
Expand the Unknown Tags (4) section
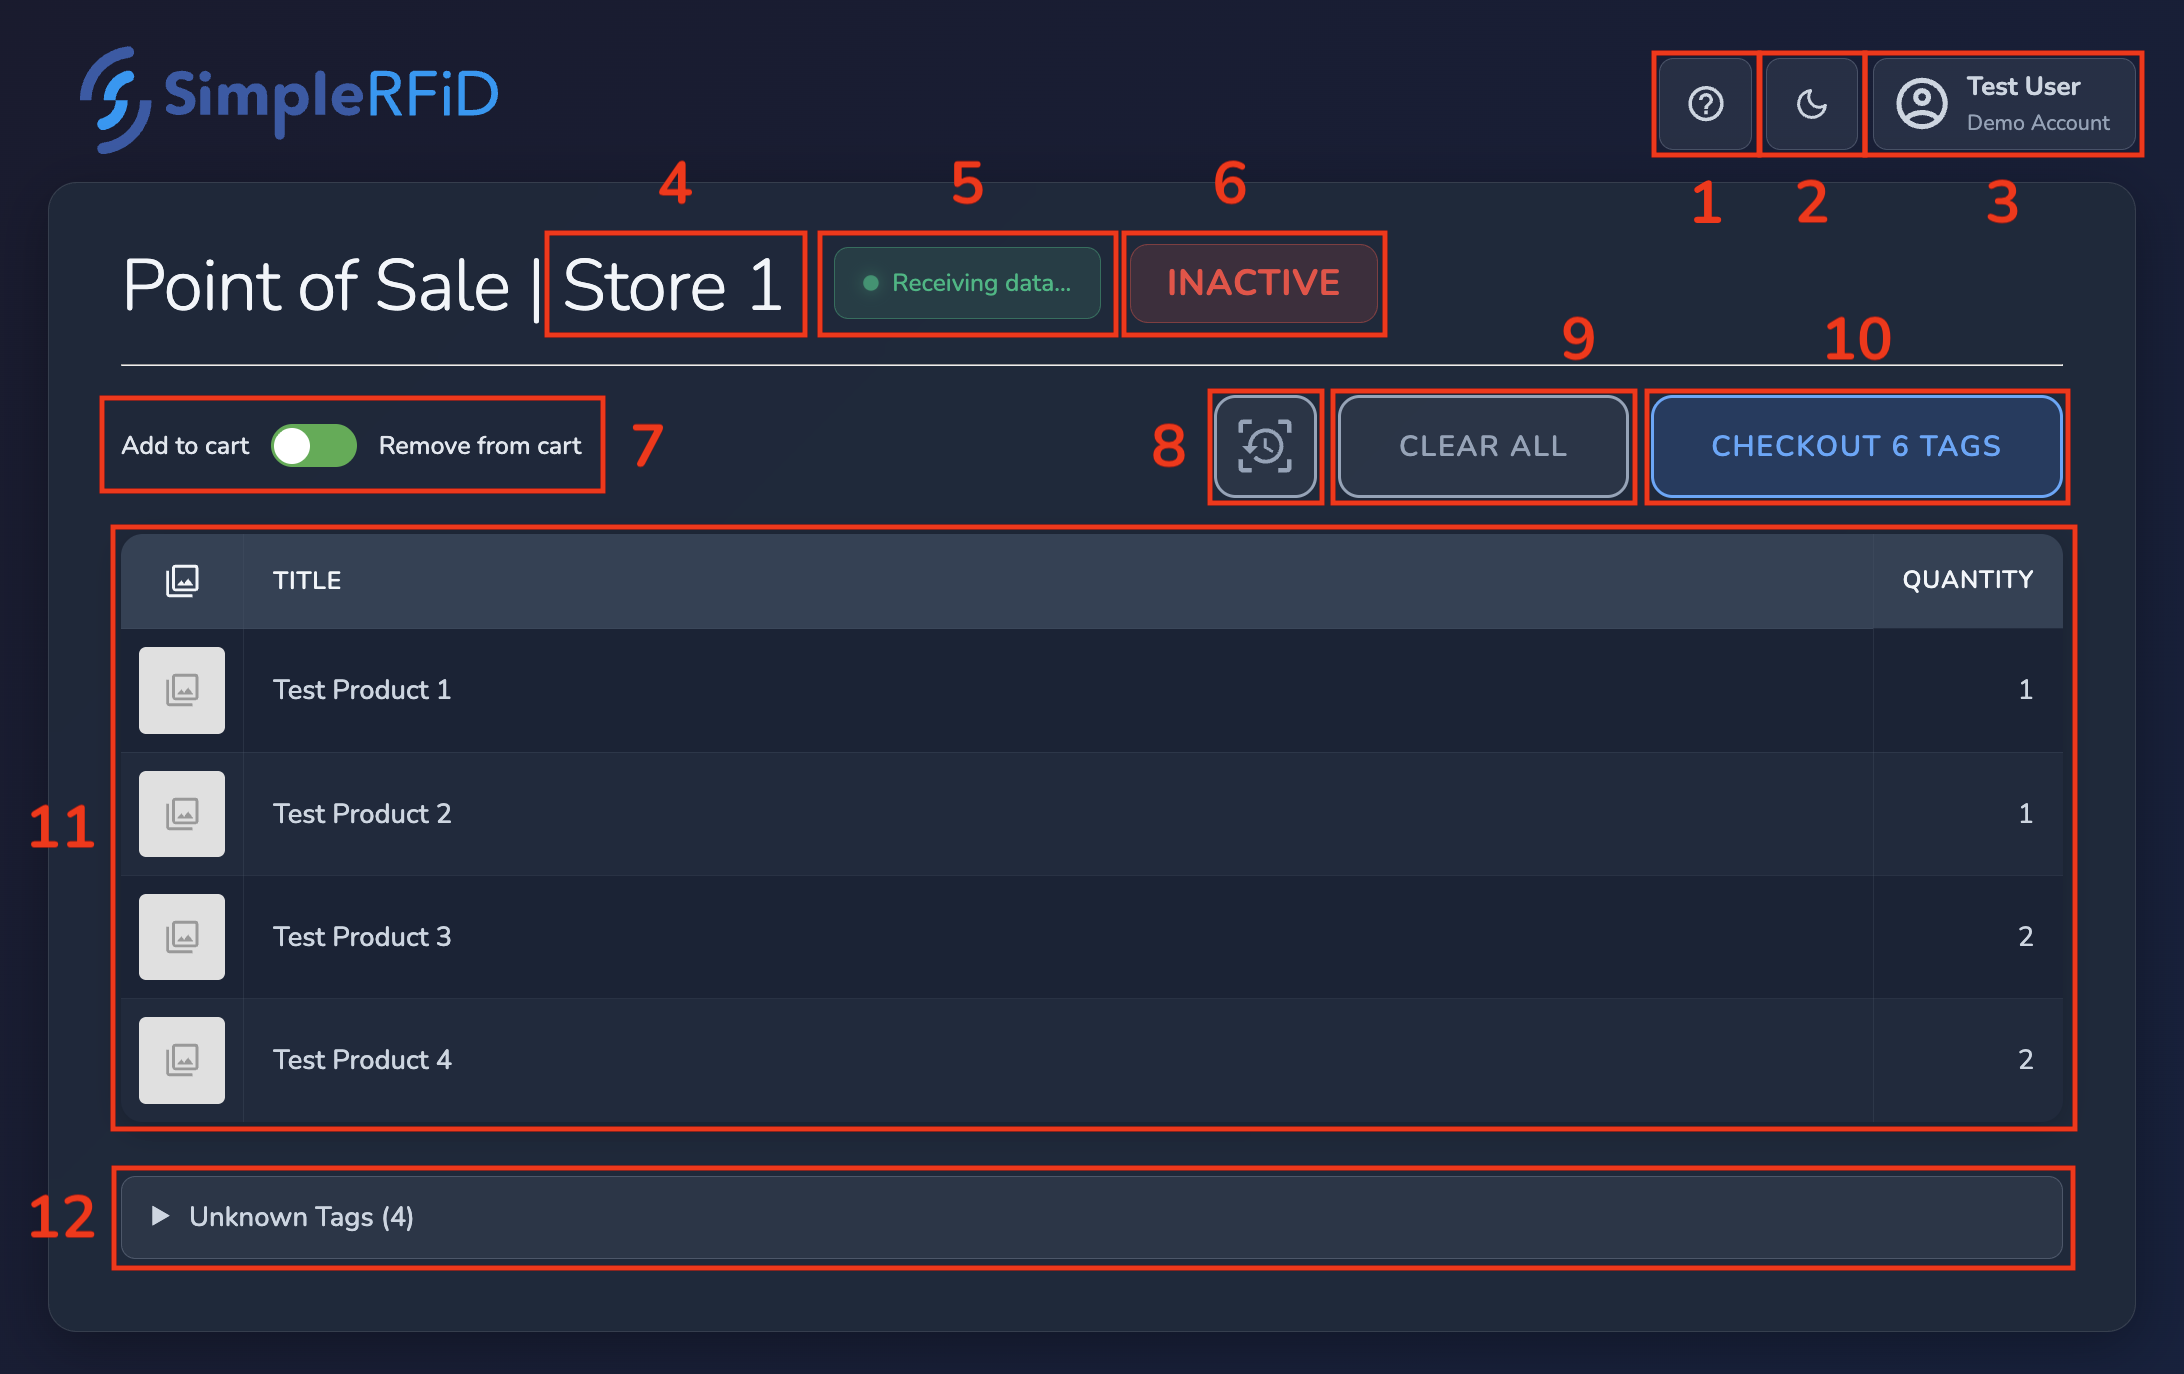[300, 1217]
